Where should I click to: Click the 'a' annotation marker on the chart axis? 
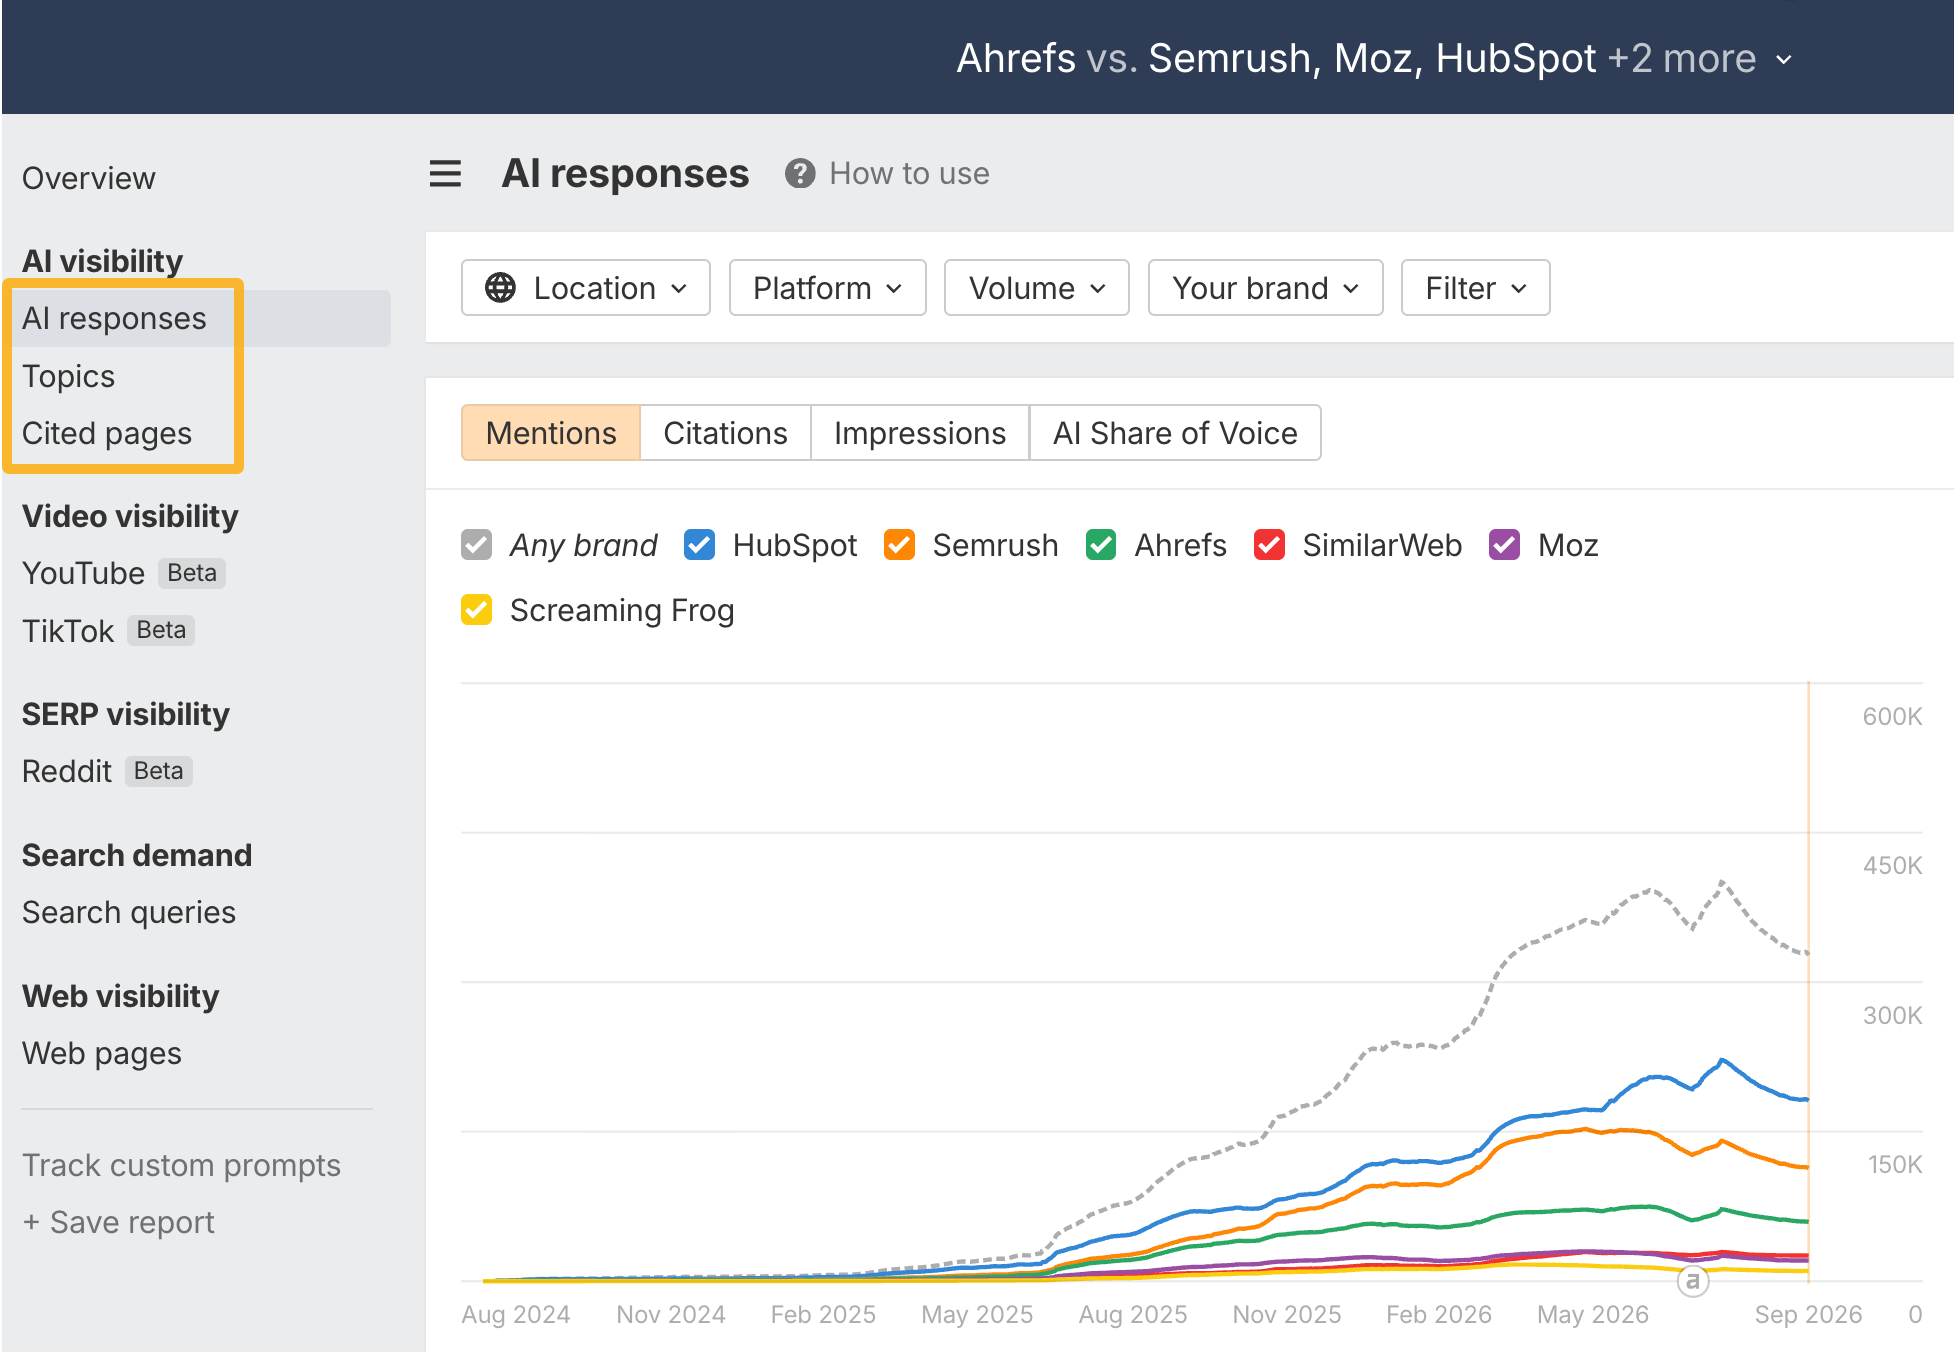tap(1693, 1281)
